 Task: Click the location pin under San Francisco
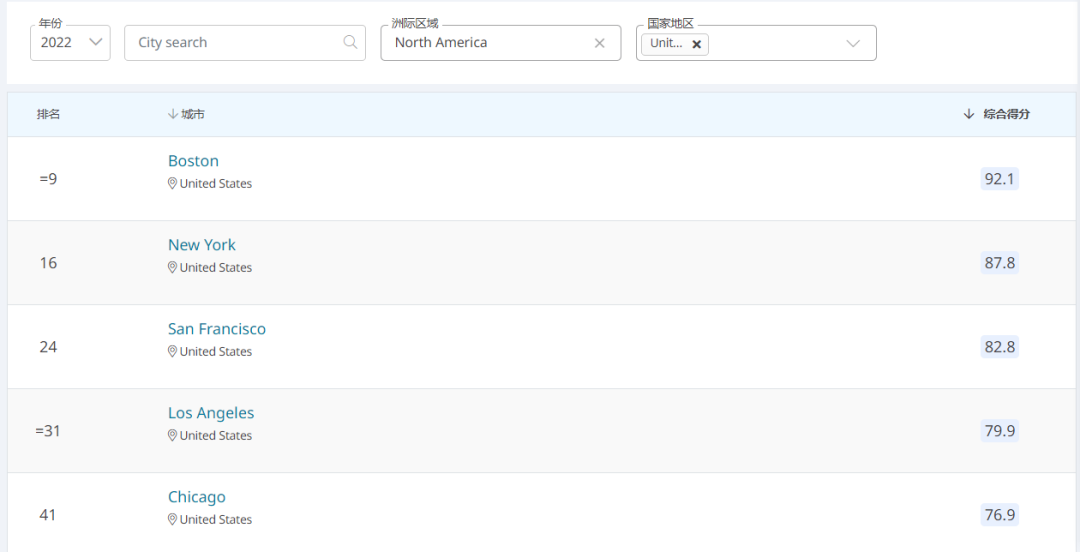(x=172, y=351)
